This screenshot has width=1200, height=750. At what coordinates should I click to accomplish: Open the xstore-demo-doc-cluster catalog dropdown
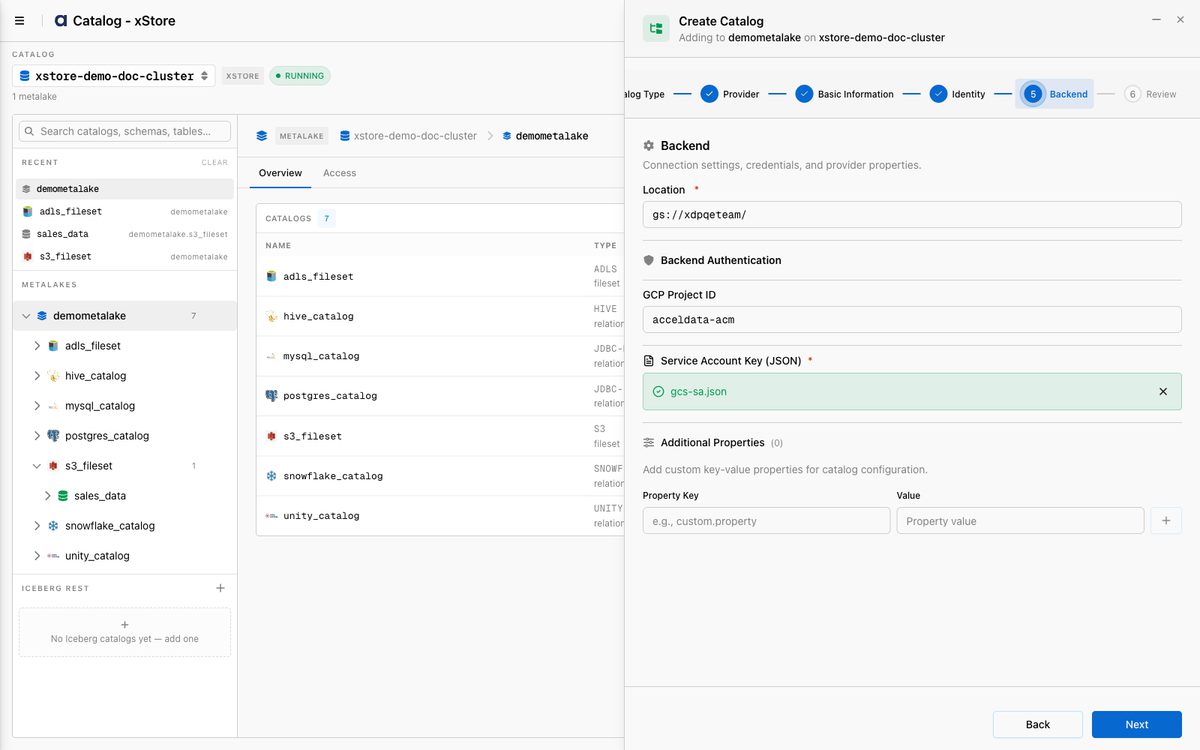(114, 76)
